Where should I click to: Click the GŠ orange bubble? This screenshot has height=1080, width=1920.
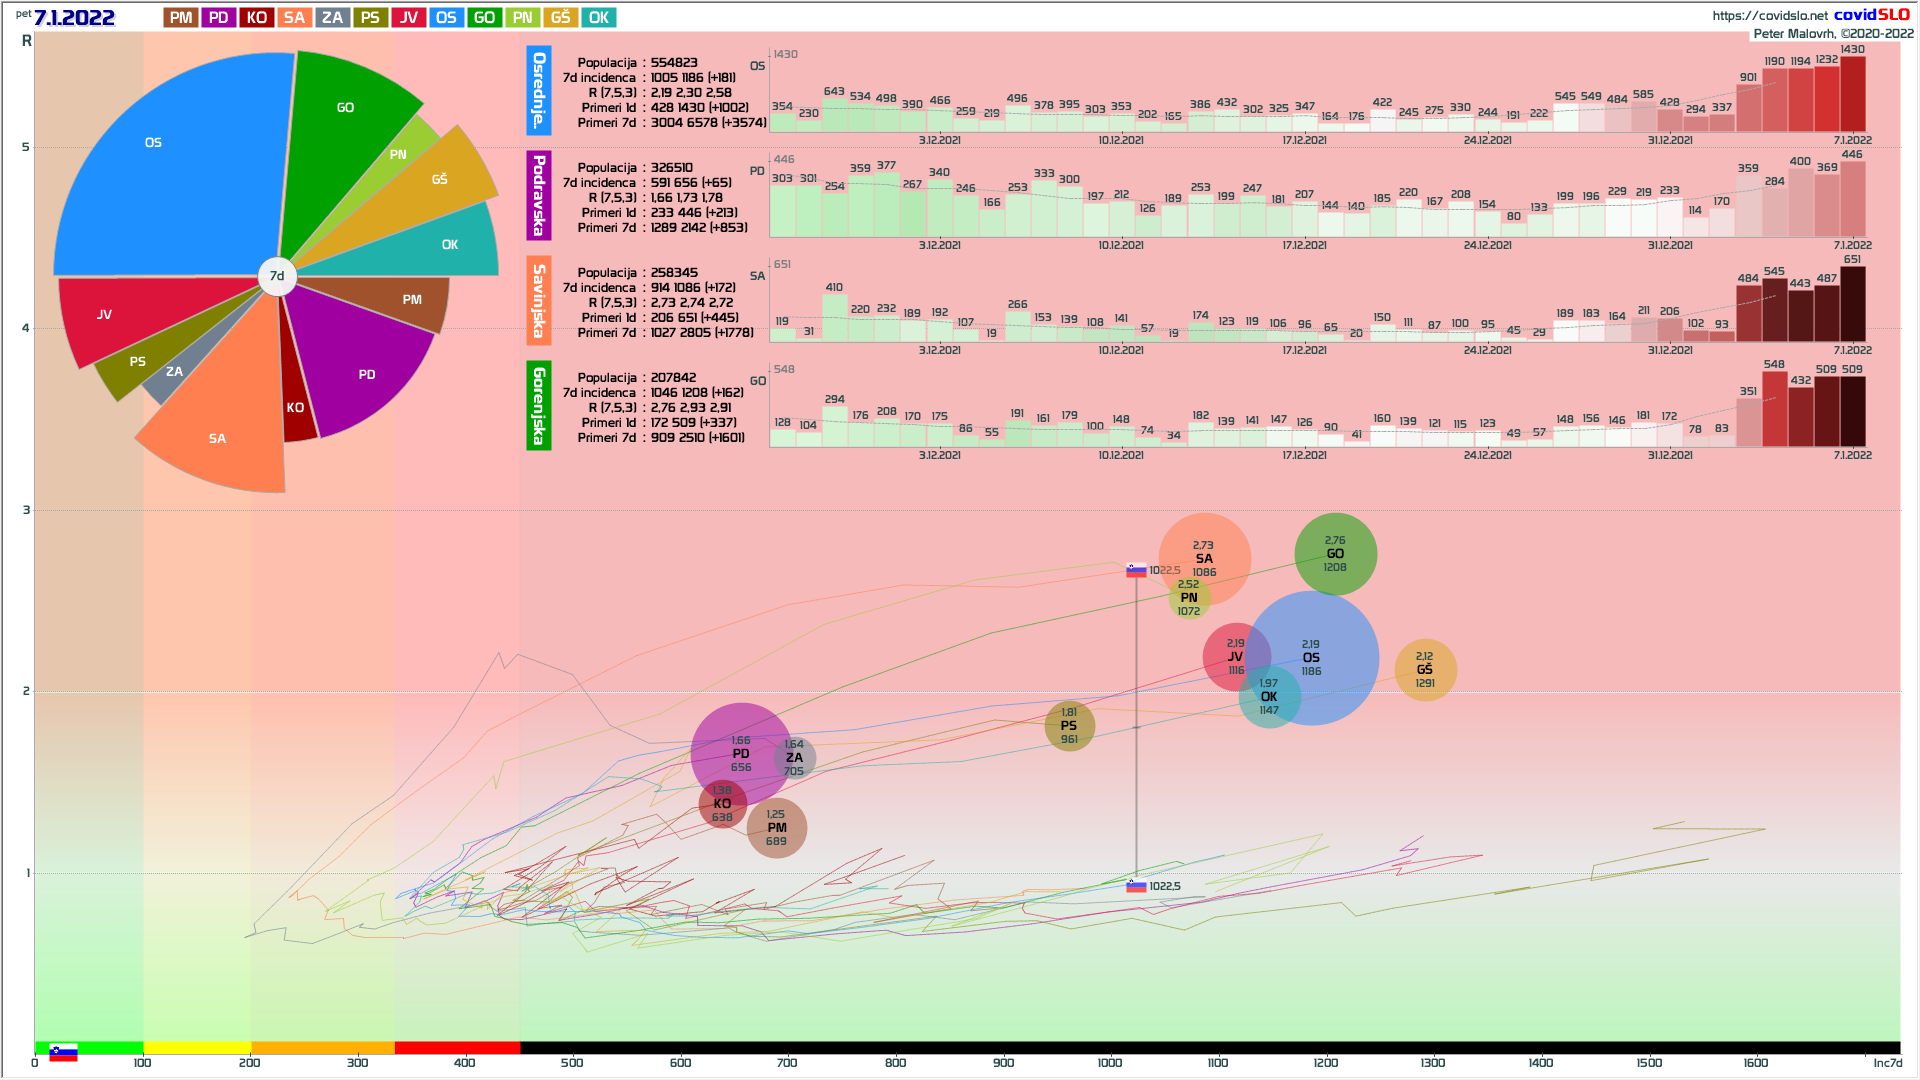1425,670
